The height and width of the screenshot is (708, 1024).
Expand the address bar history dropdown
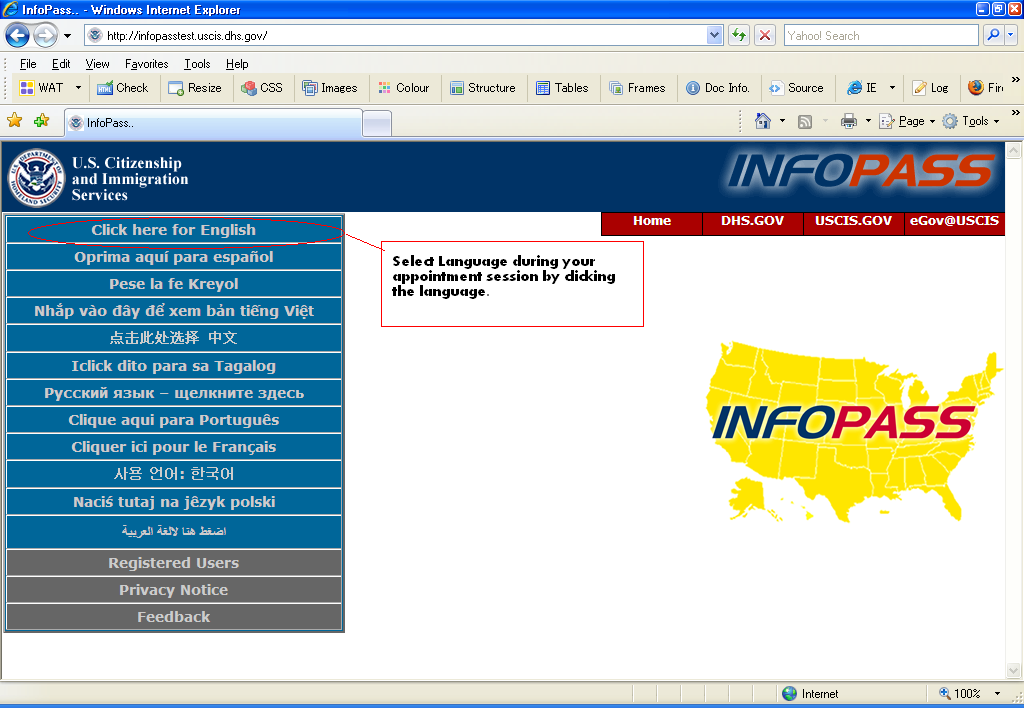[714, 35]
